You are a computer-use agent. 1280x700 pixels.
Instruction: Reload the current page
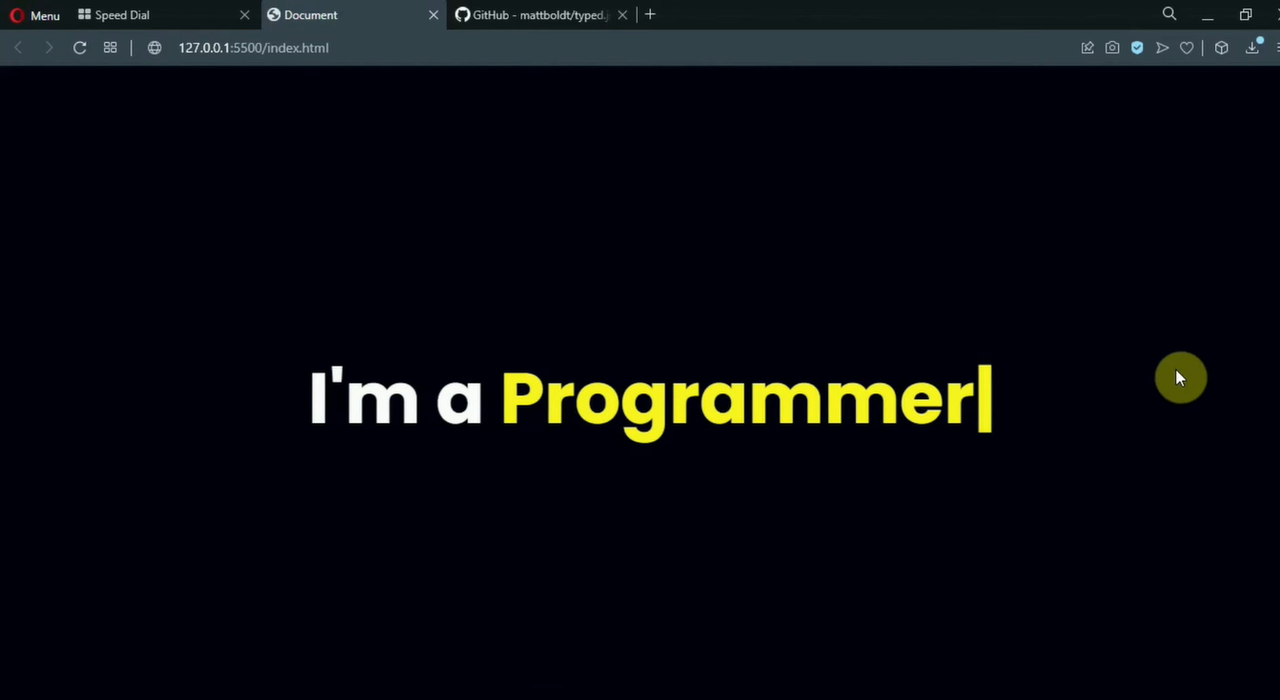[x=80, y=48]
